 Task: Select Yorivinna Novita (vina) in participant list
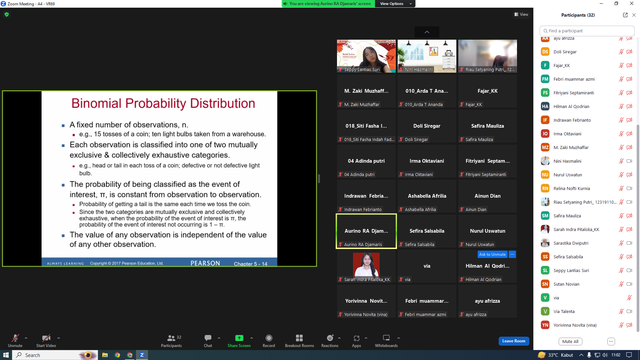pos(587,325)
